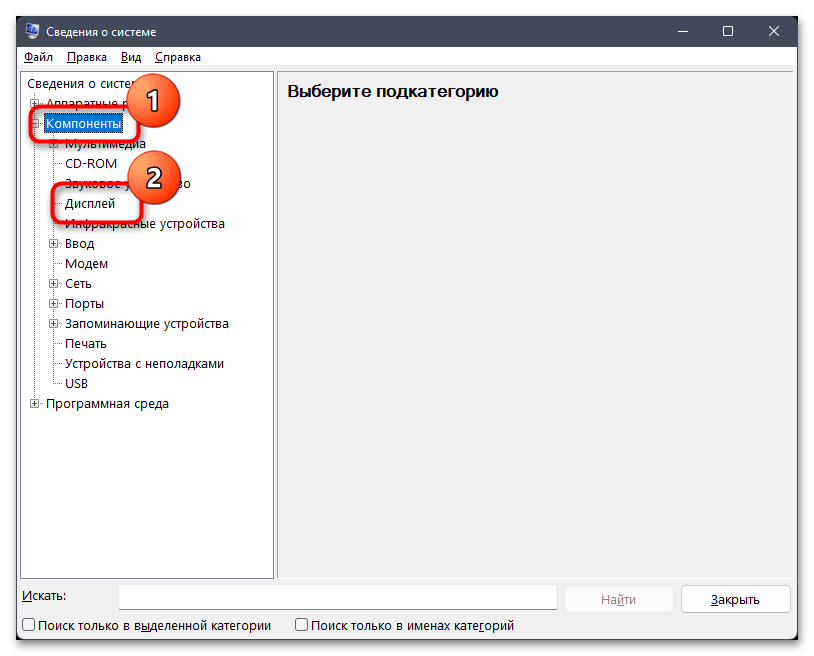
Task: Click the System Information app icon in title bar
Action: (32, 31)
